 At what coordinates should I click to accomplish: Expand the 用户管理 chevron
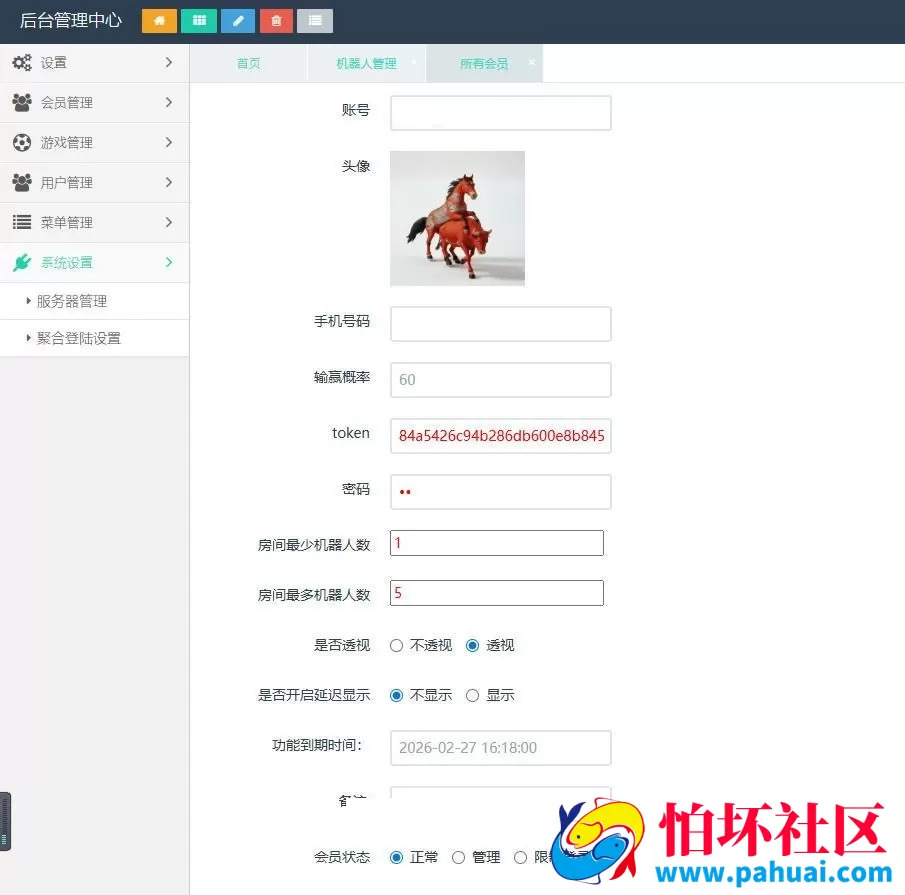coord(169,182)
